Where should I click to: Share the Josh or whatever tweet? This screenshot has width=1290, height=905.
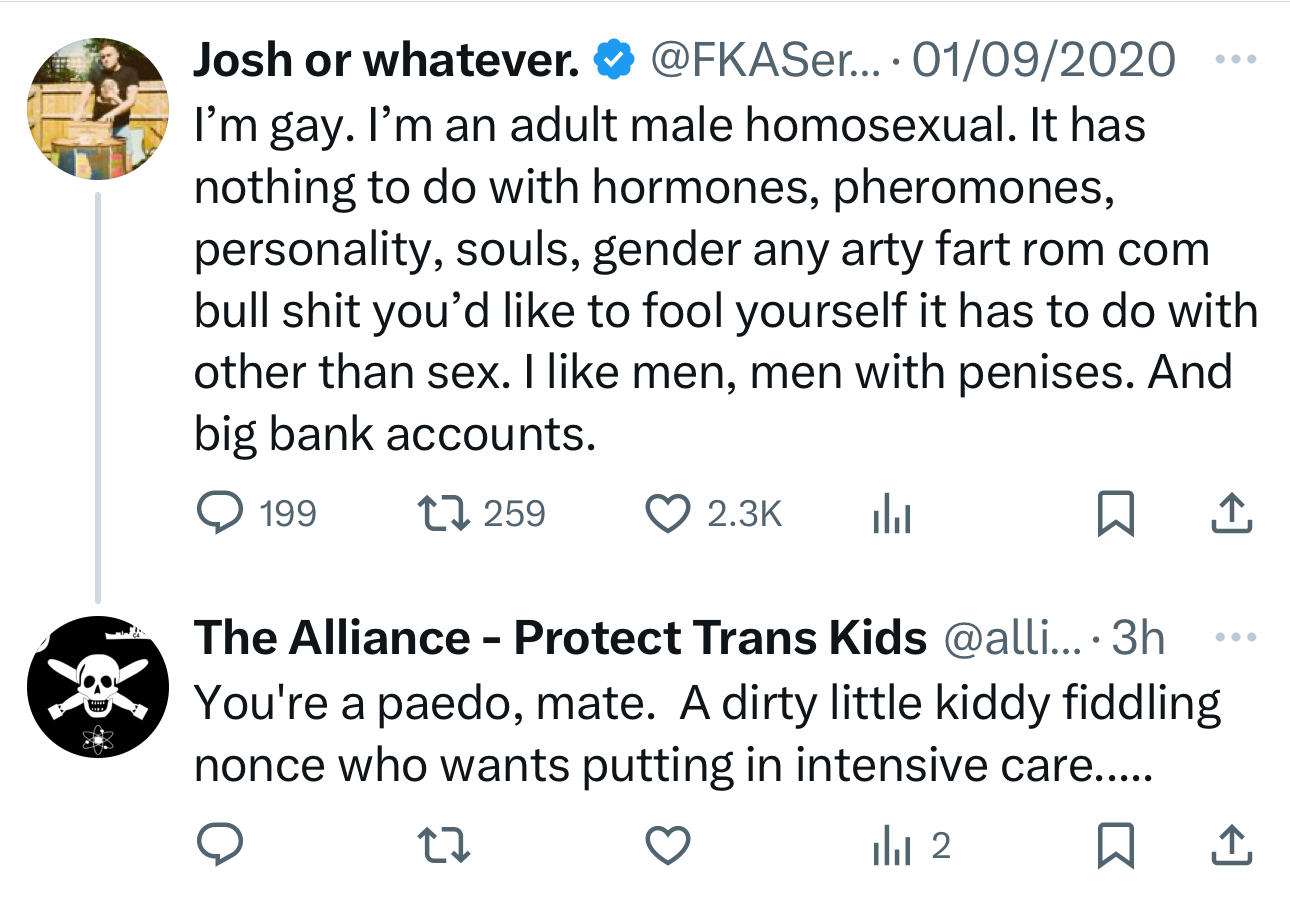click(1232, 514)
